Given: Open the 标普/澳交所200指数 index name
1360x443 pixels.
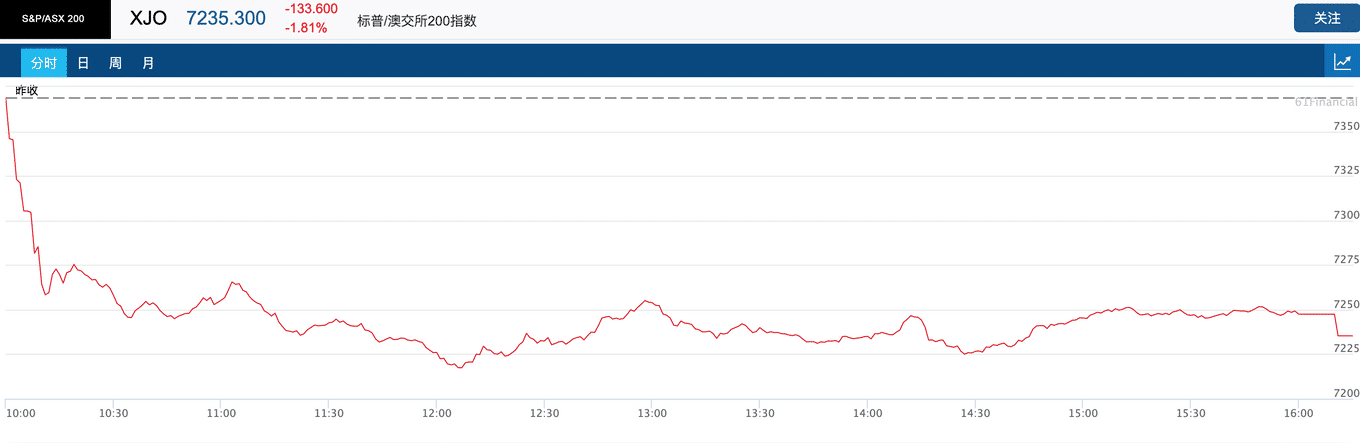Looking at the screenshot, I should click(417, 20).
